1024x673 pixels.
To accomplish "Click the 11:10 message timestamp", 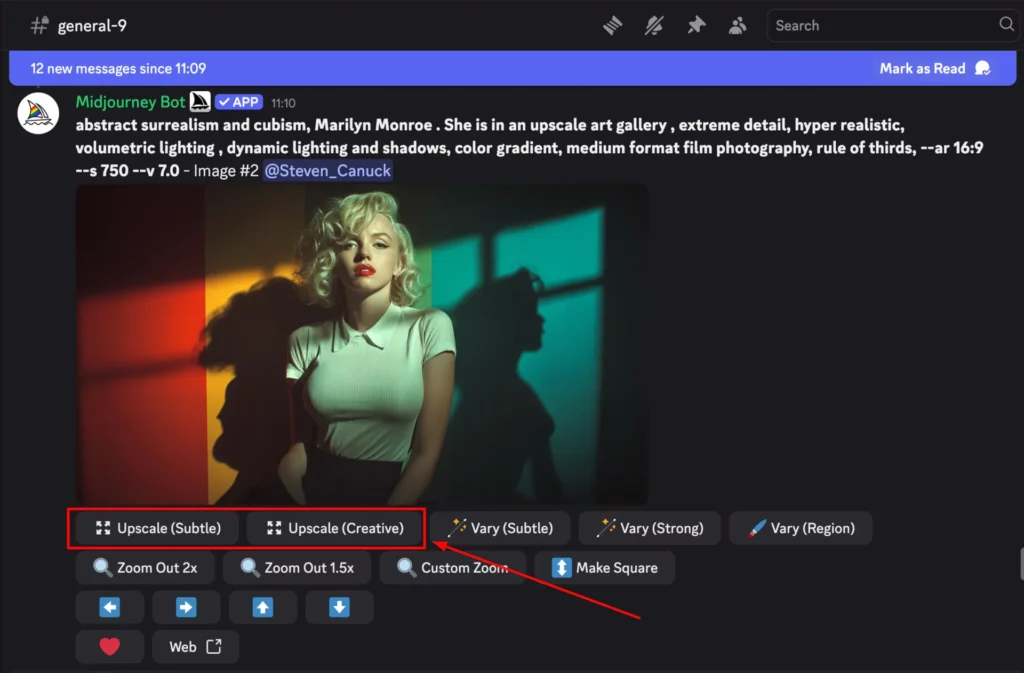I will pos(283,103).
